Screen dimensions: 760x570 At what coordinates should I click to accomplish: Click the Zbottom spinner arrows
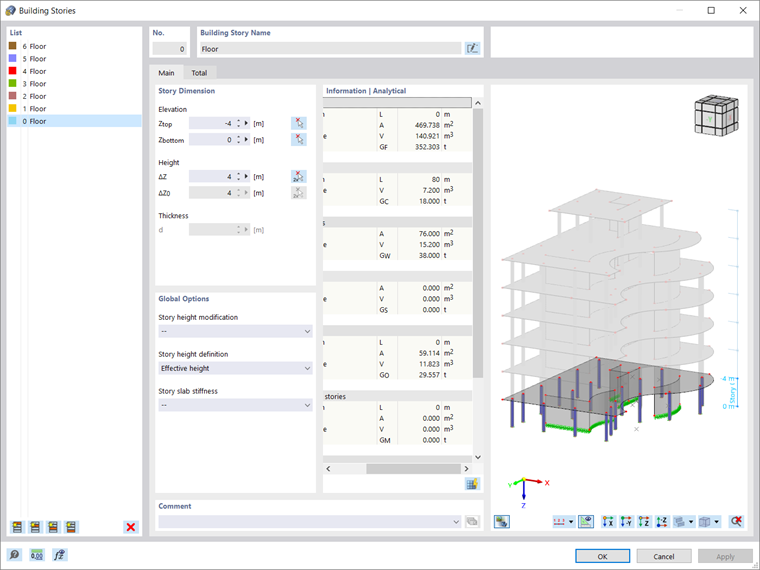click(238, 140)
